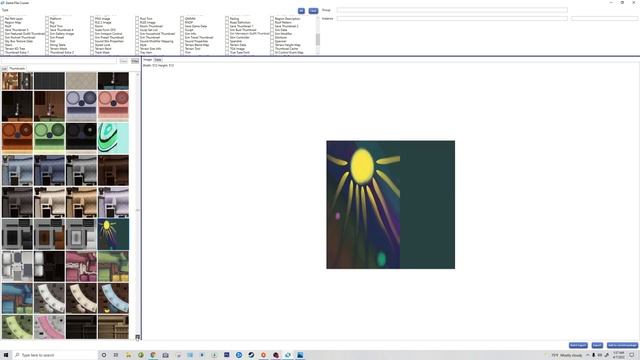Tick the Thumbnail Cache checkbox

point(272,49)
